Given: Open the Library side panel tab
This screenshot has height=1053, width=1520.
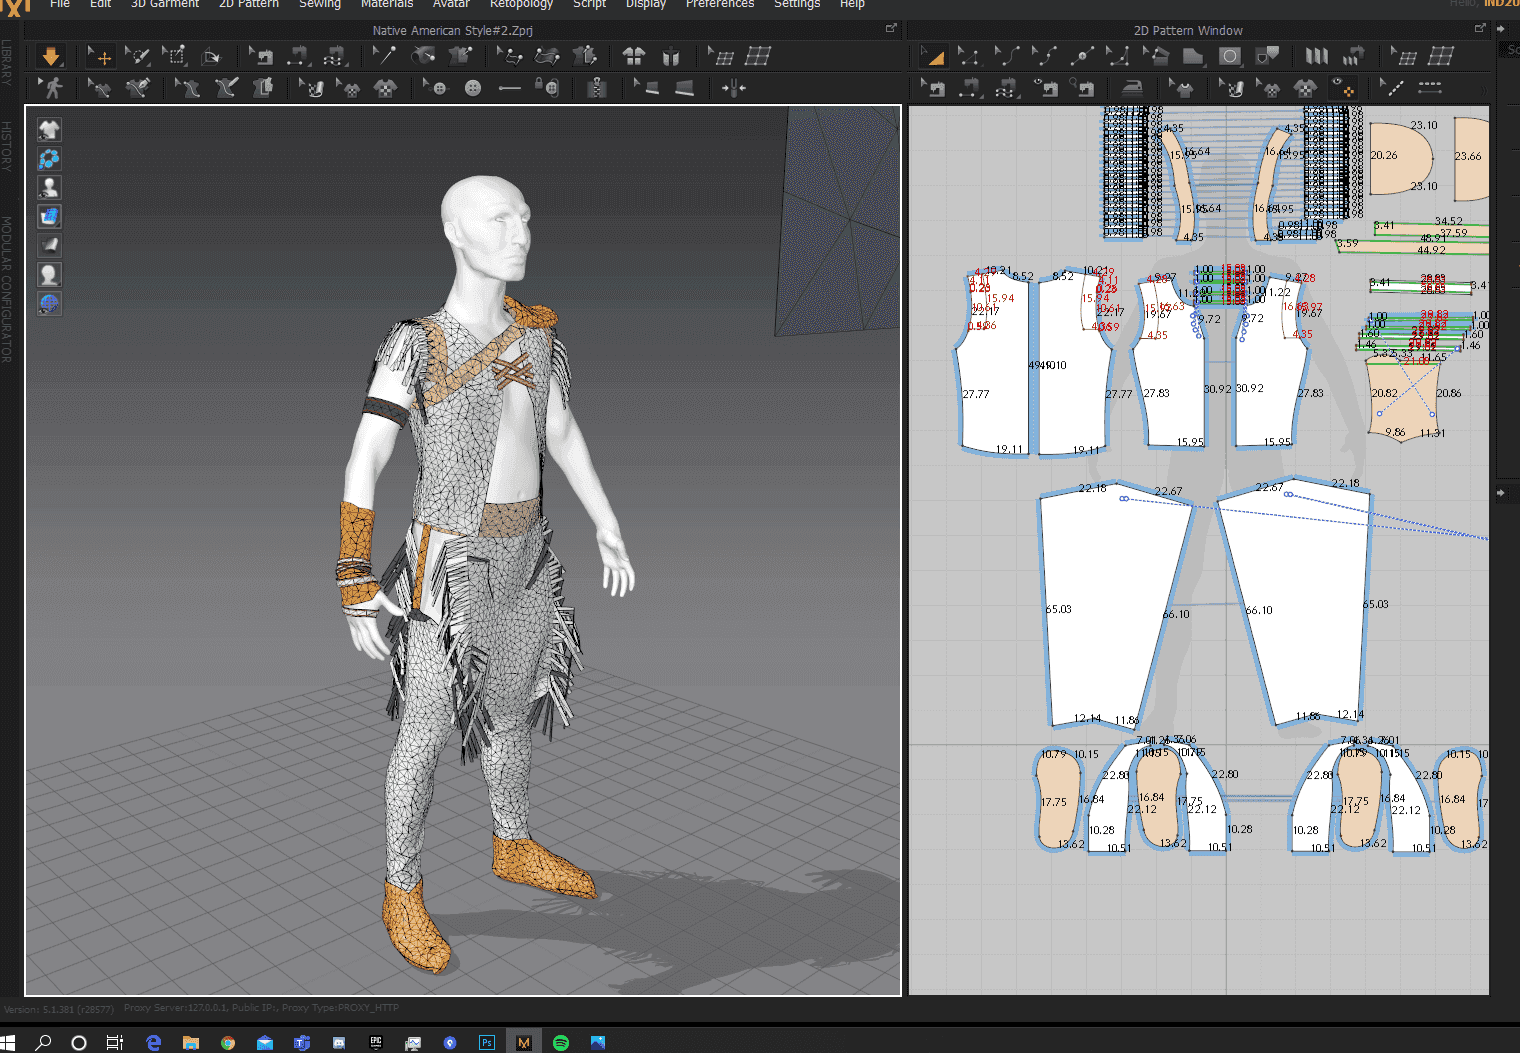Looking at the screenshot, I should pyautogui.click(x=7, y=62).
